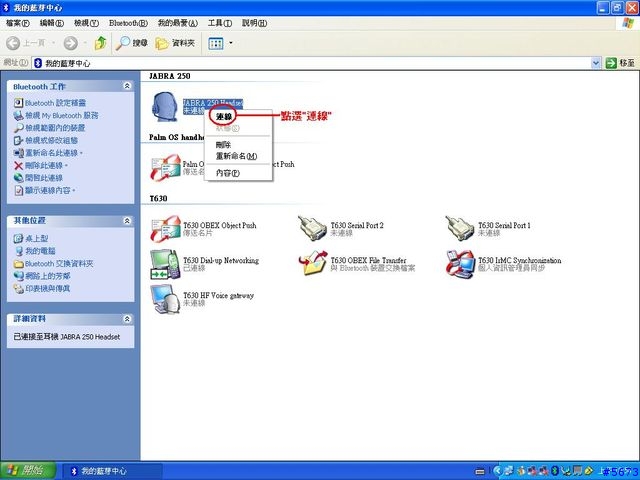Image resolution: width=640 pixels, height=480 pixels.
Task: Click the Back toolbar button
Action: click(x=26, y=42)
